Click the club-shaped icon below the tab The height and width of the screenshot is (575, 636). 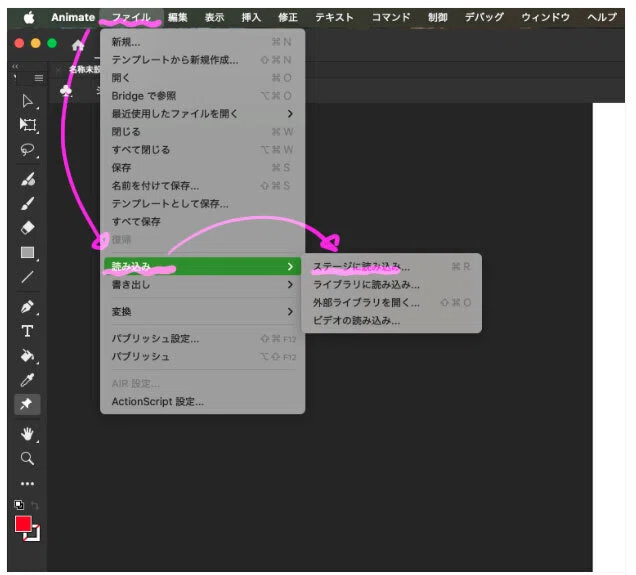pyautogui.click(x=66, y=90)
